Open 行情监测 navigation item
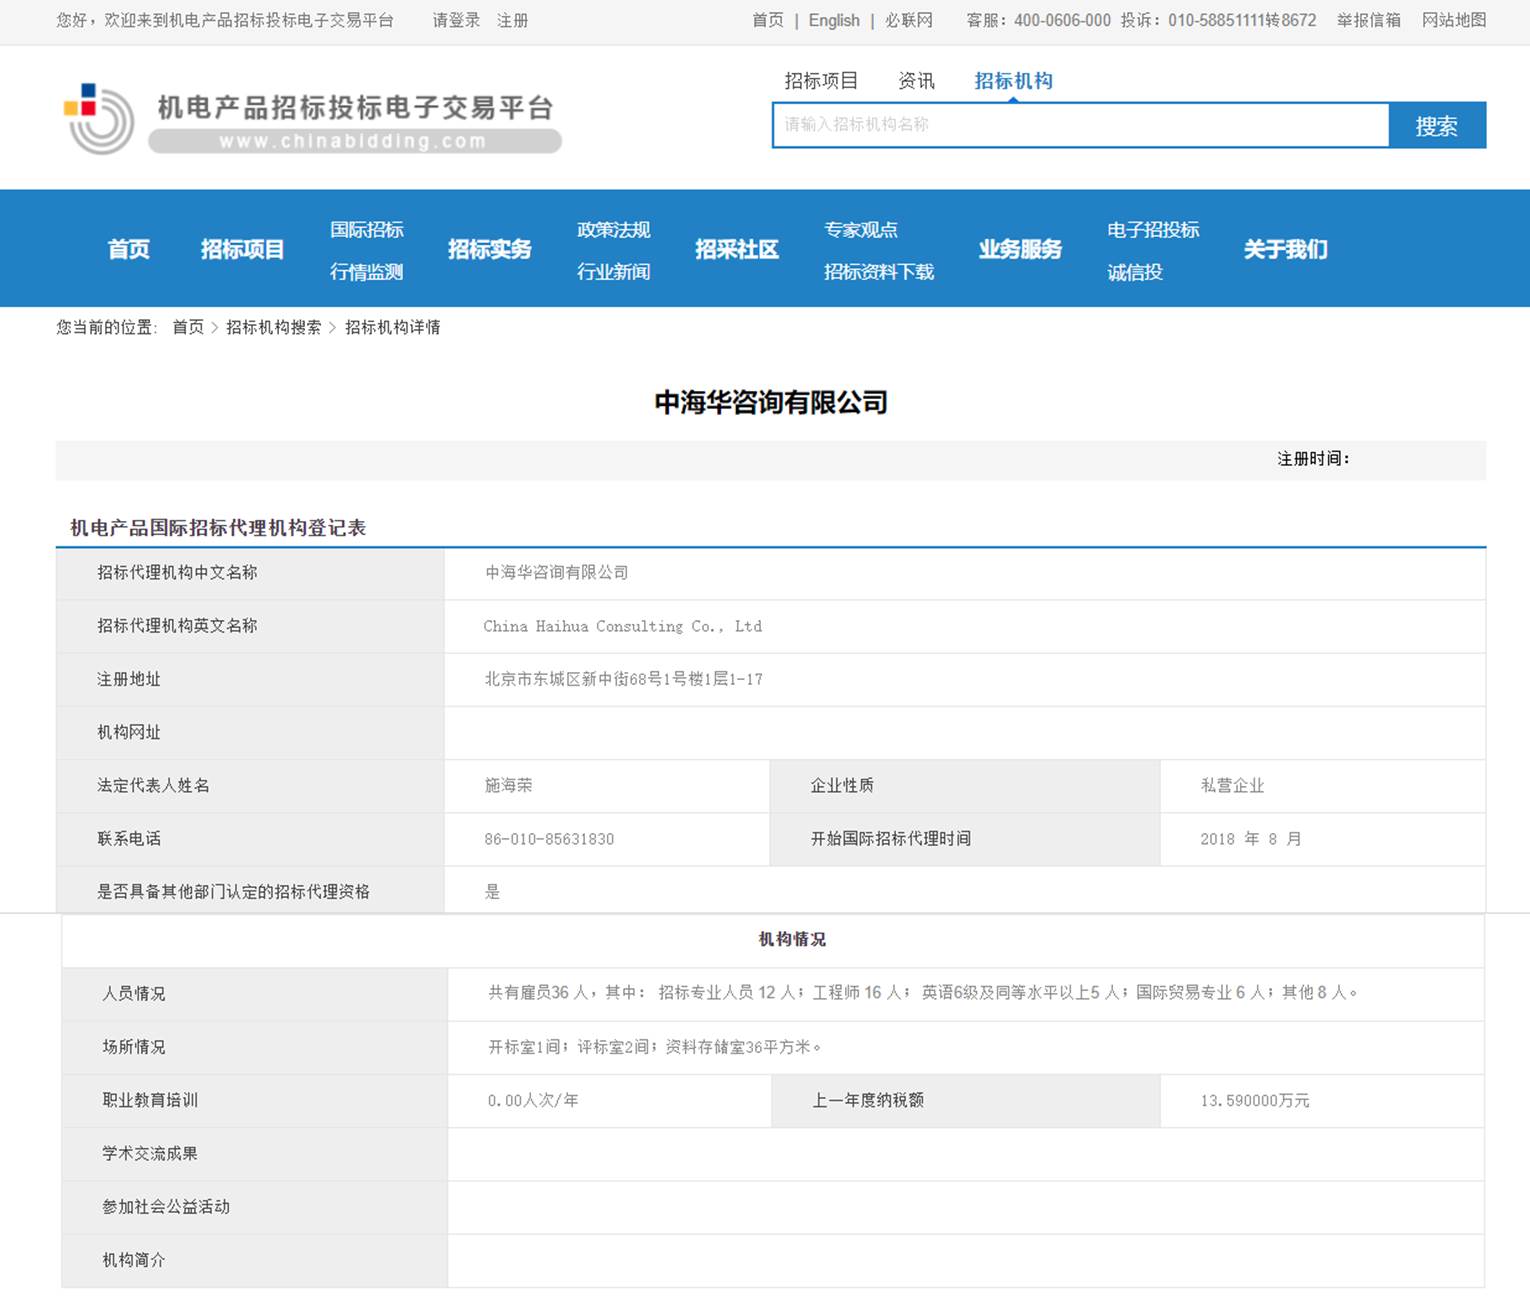The image size is (1530, 1303). [367, 272]
